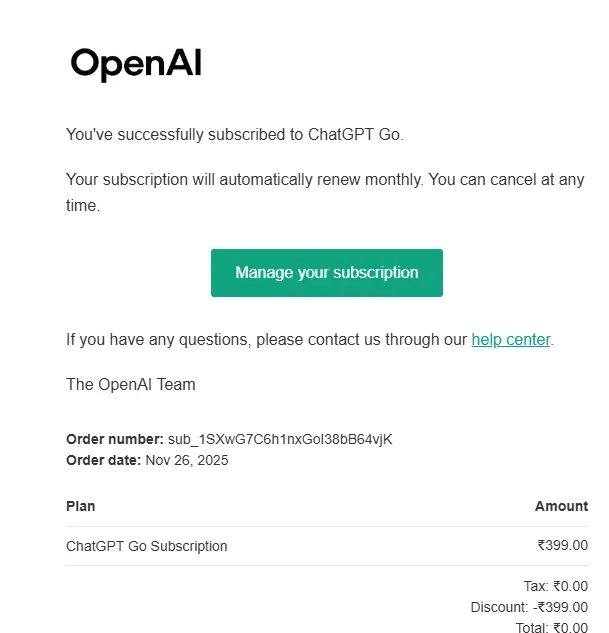609x633 pixels.
Task: Click the ChatGPT Go name in the first sentence
Action: pos(354,134)
